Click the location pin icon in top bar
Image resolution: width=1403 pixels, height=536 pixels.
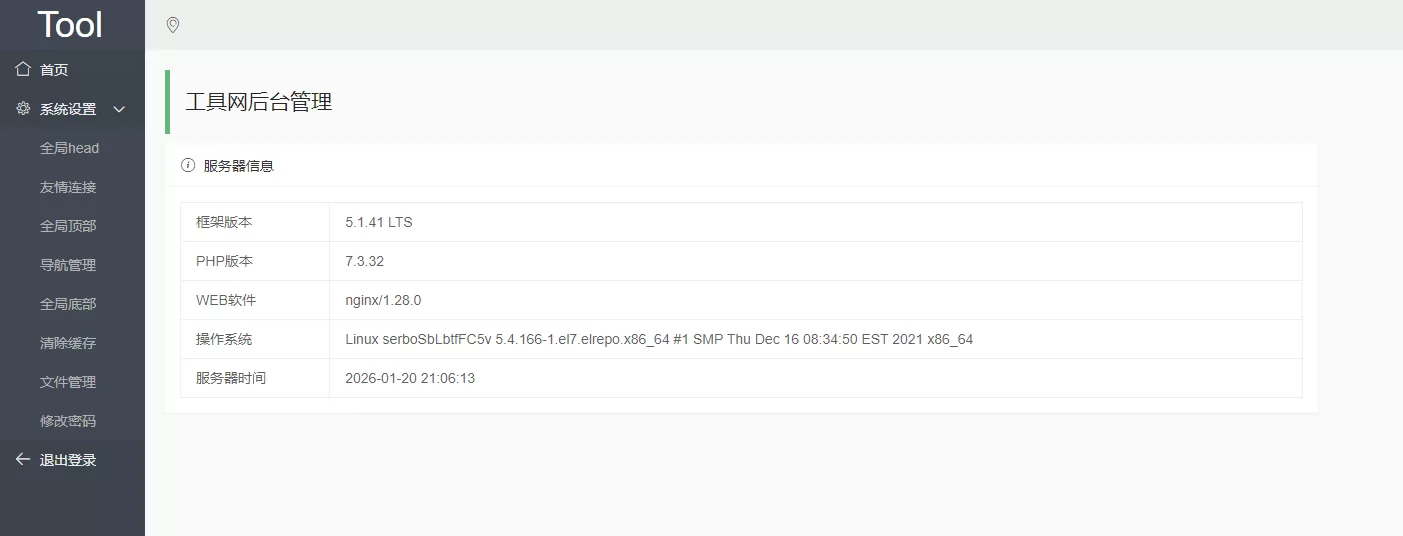173,25
